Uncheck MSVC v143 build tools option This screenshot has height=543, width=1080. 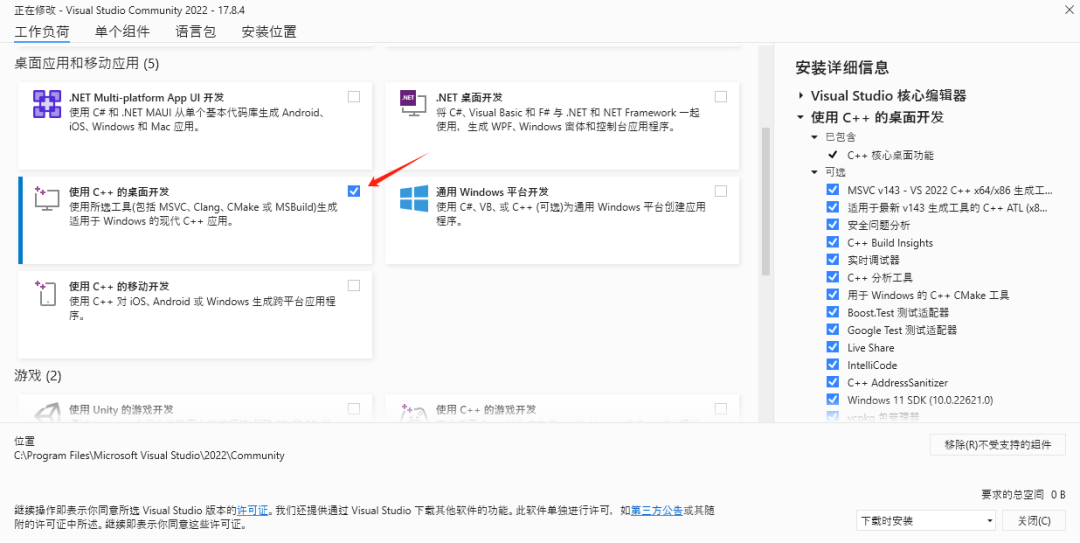tap(833, 189)
